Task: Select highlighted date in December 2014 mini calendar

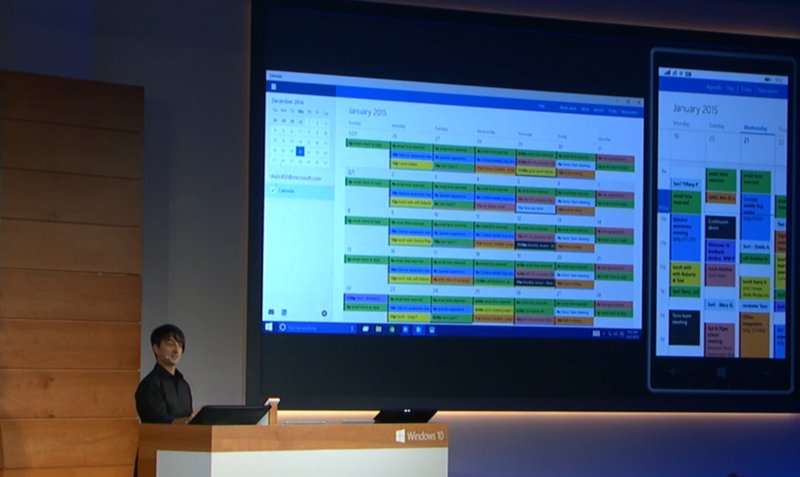Action: pos(300,151)
